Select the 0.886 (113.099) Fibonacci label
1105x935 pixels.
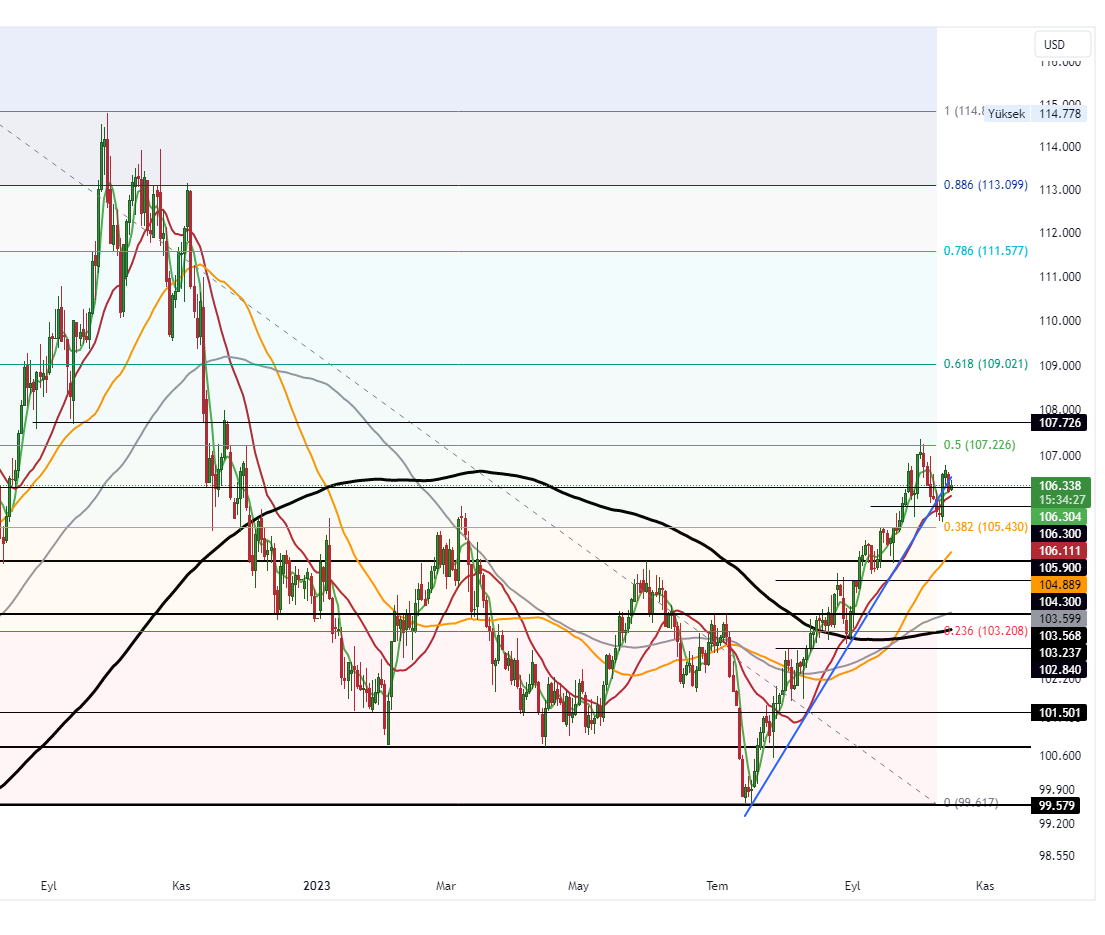pyautogui.click(x=985, y=186)
